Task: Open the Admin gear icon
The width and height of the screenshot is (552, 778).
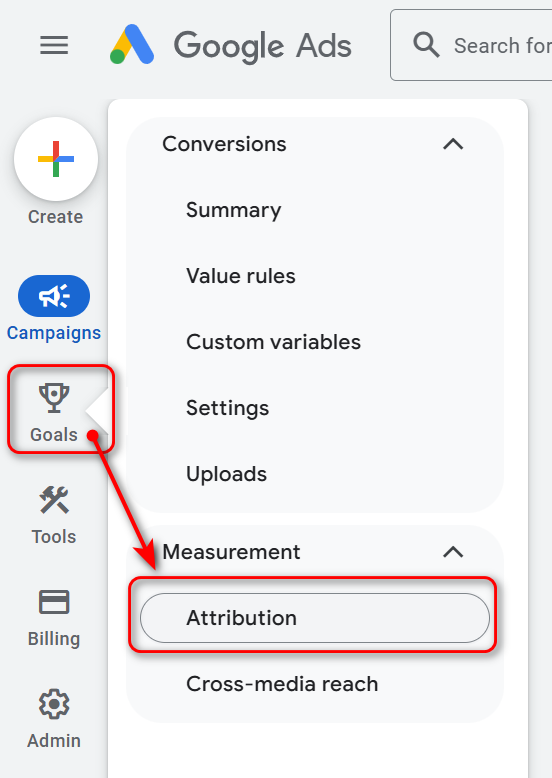Action: coord(54,704)
